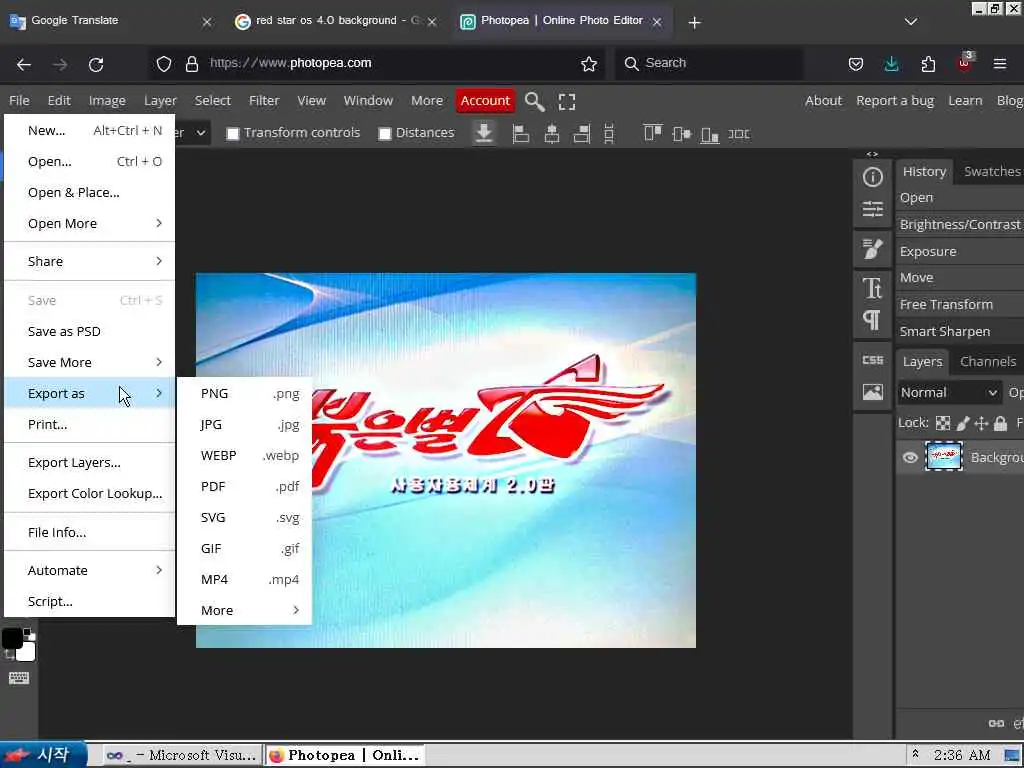Choose JPG export format
Screen dimensions: 1024x768
point(244,424)
